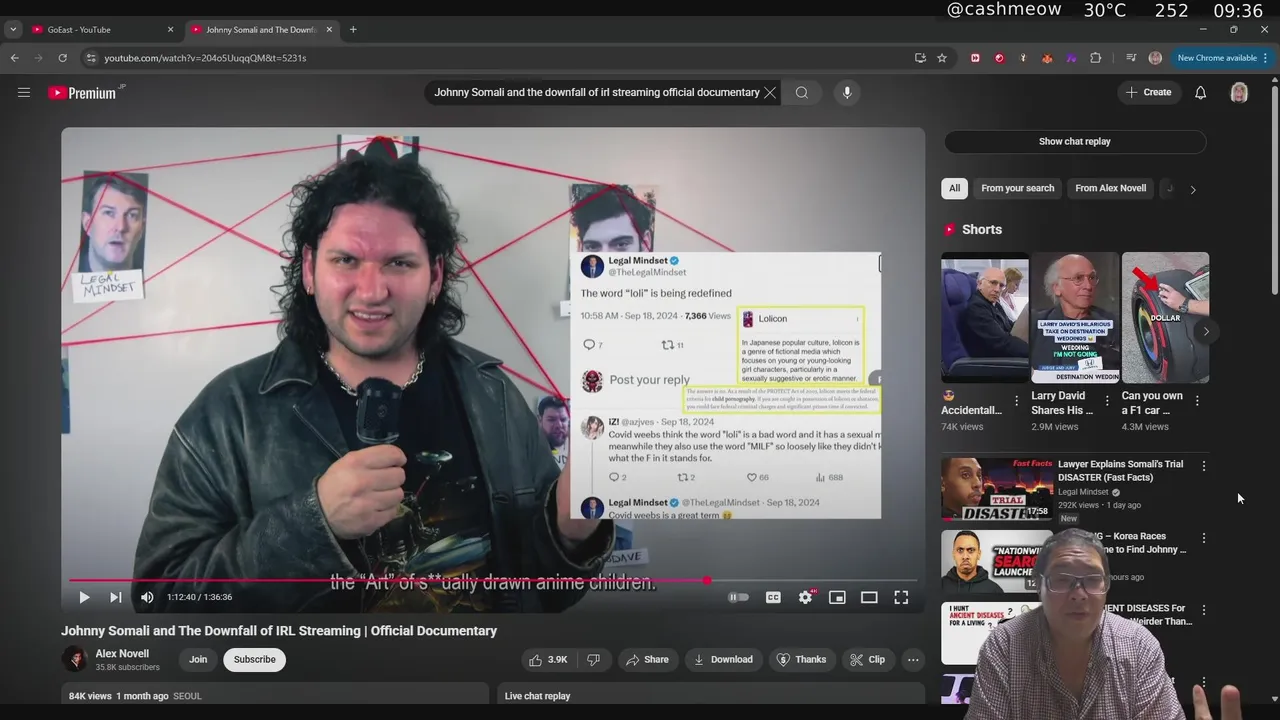The image size is (1280, 720).
Task: Play the video
Action: click(84, 597)
